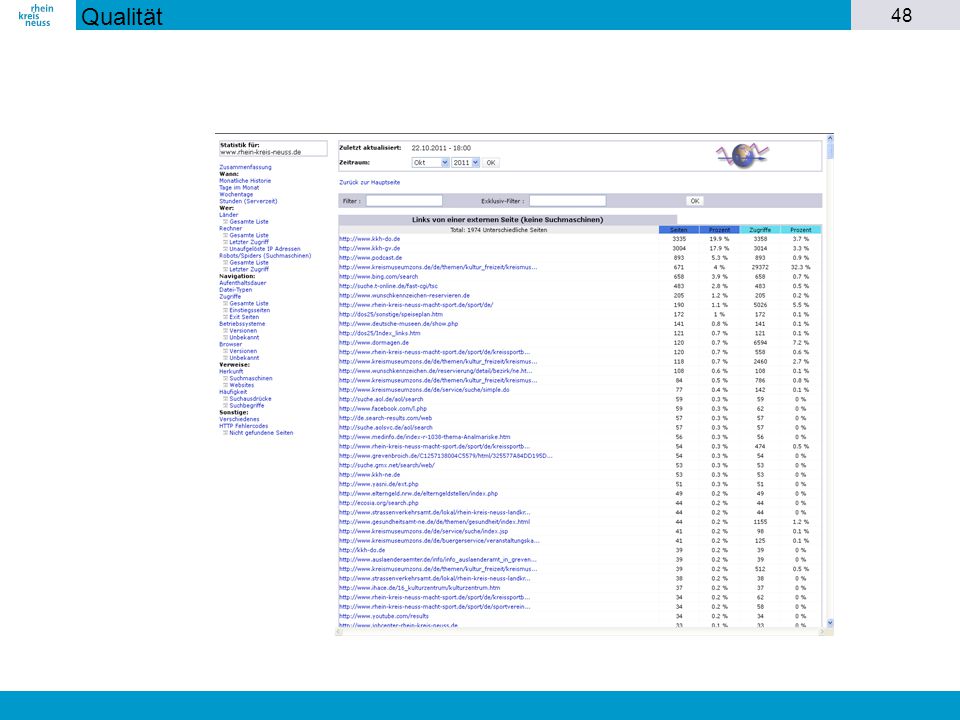960x720 pixels.
Task: Open Nicht gefundene Seiten link
Action: click(x=261, y=433)
